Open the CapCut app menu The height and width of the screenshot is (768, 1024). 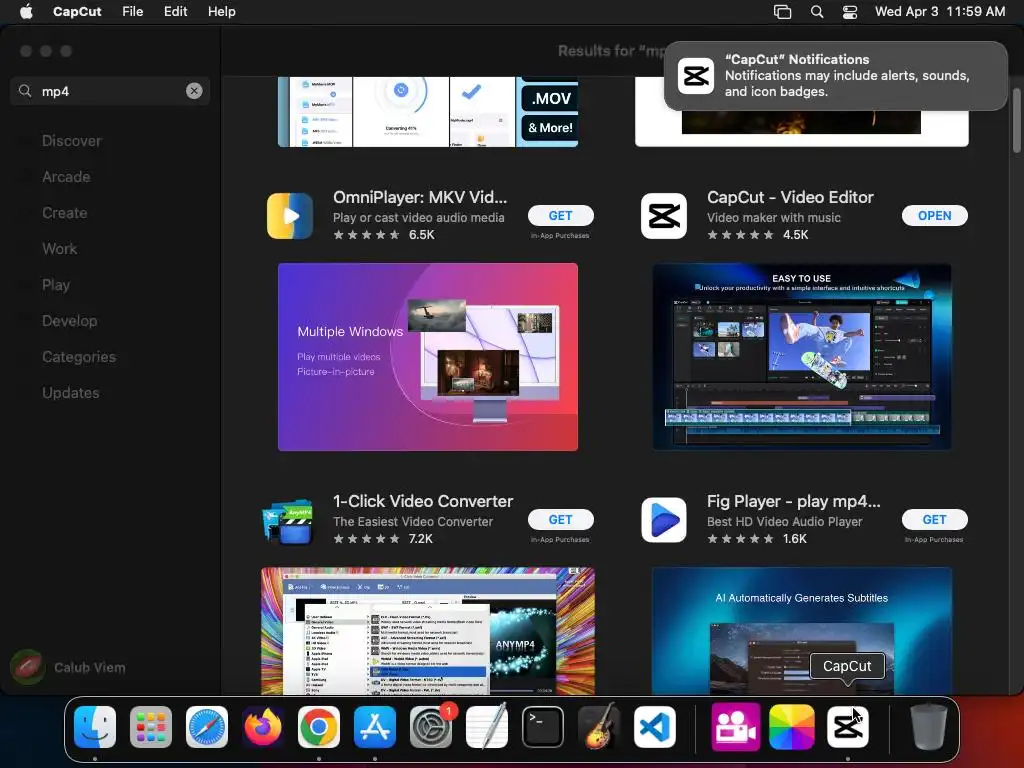pyautogui.click(x=77, y=12)
